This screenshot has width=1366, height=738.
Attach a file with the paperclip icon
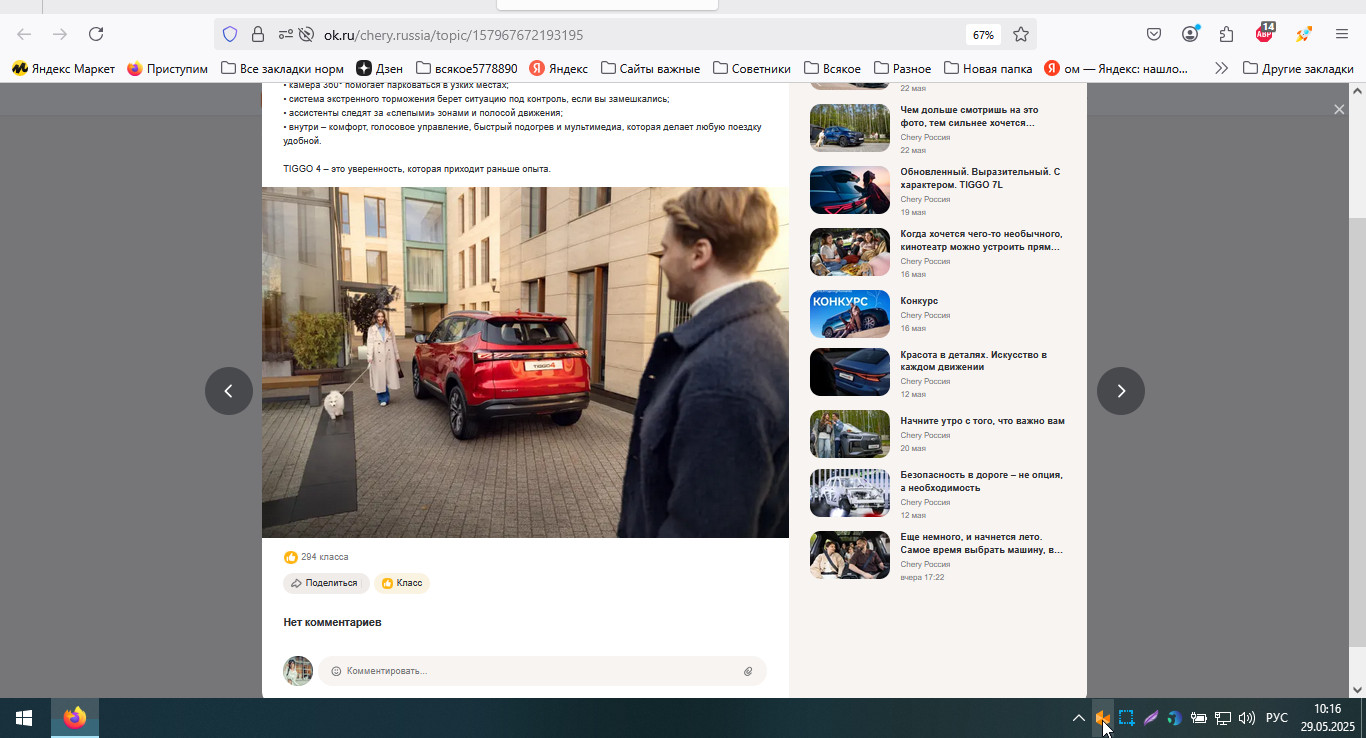tap(748, 671)
